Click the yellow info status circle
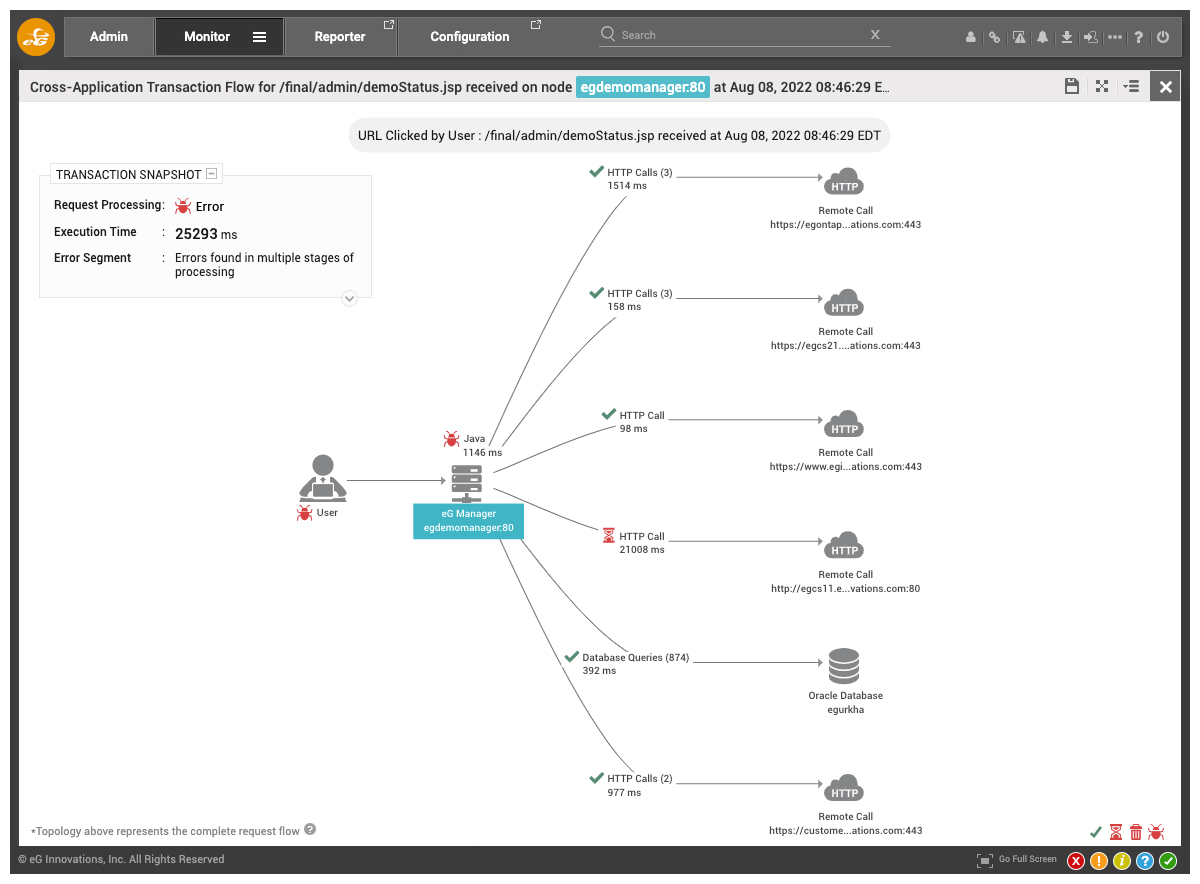The height and width of the screenshot is (884, 1200). tap(1122, 860)
